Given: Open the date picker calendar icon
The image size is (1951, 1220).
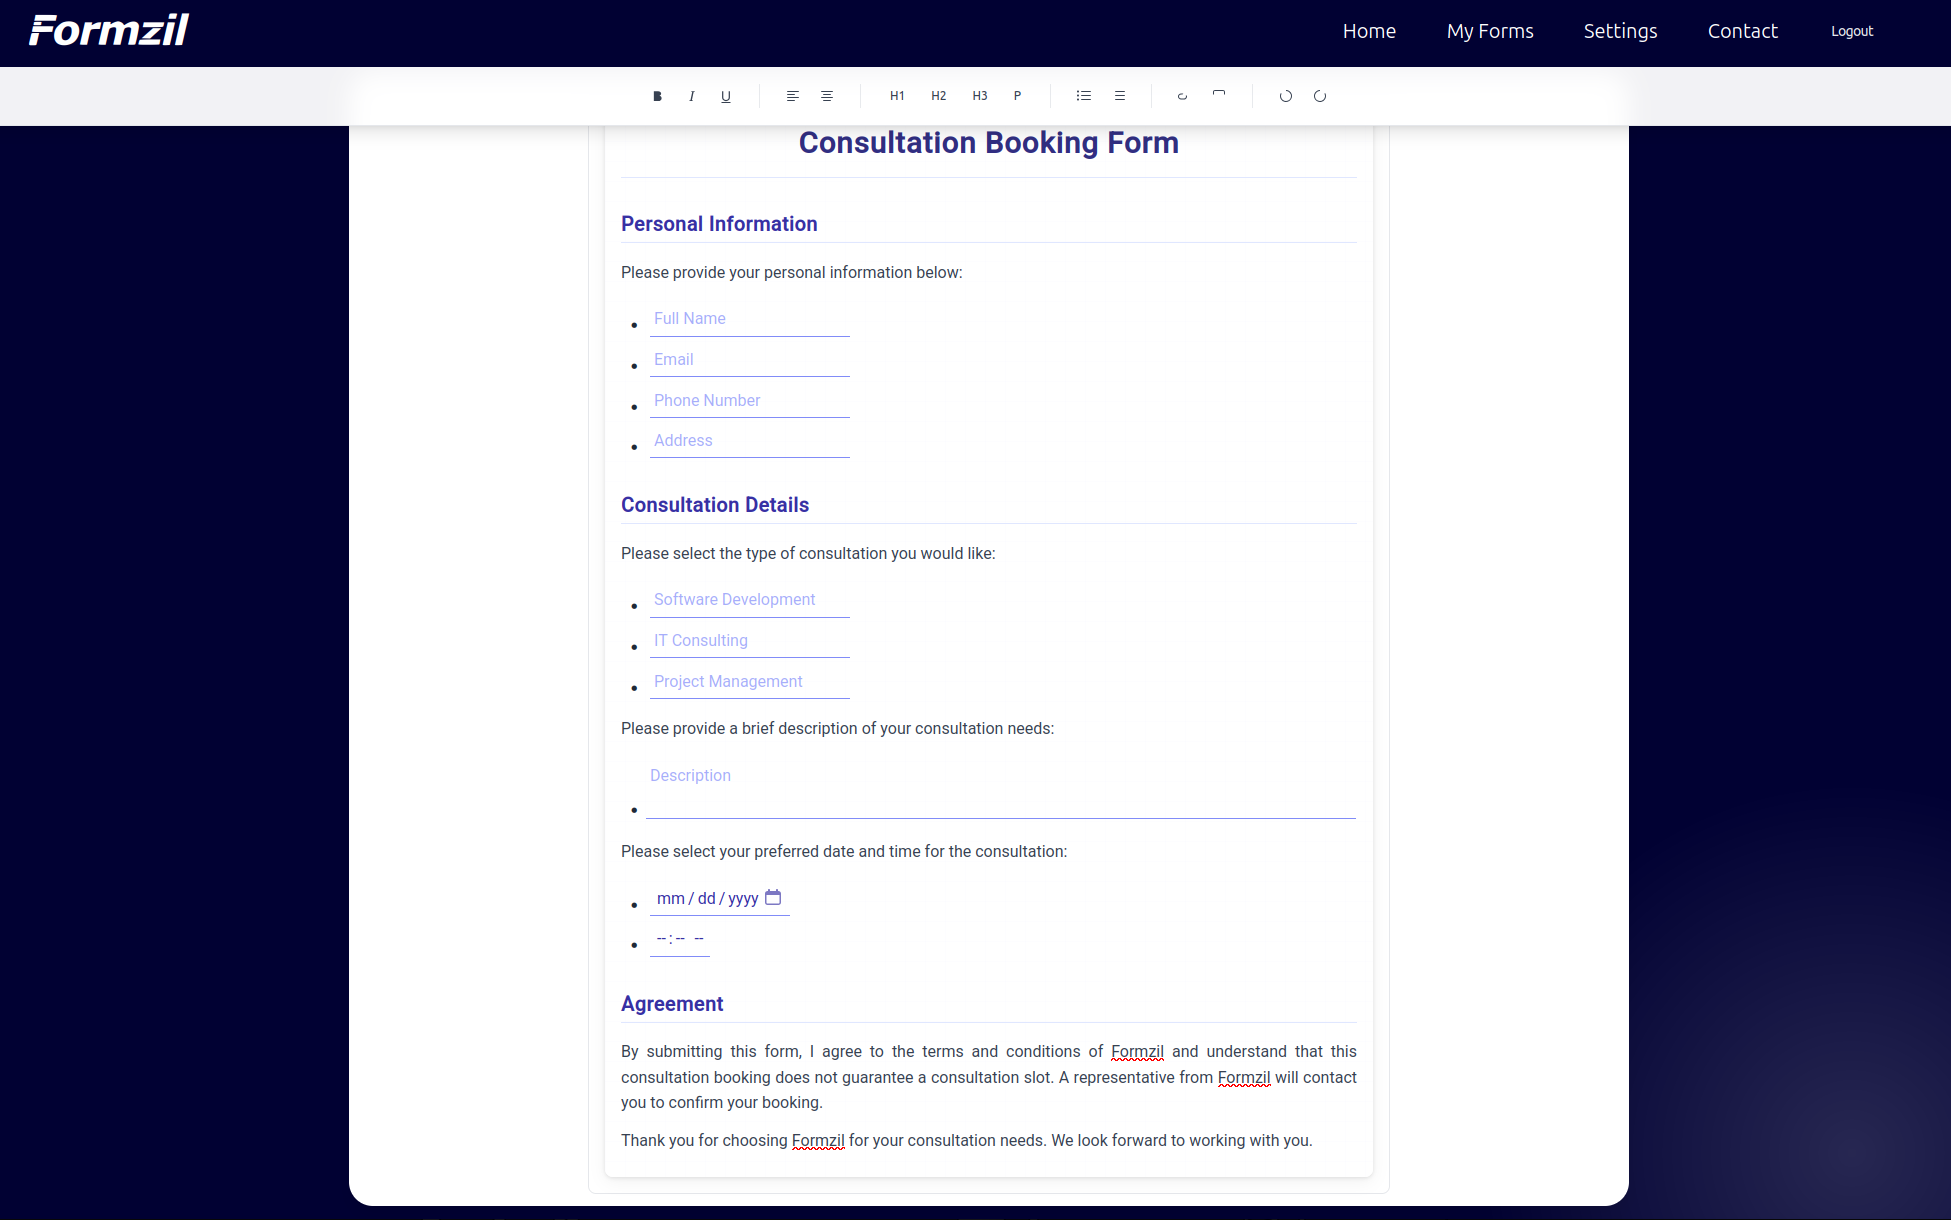Looking at the screenshot, I should (x=773, y=897).
